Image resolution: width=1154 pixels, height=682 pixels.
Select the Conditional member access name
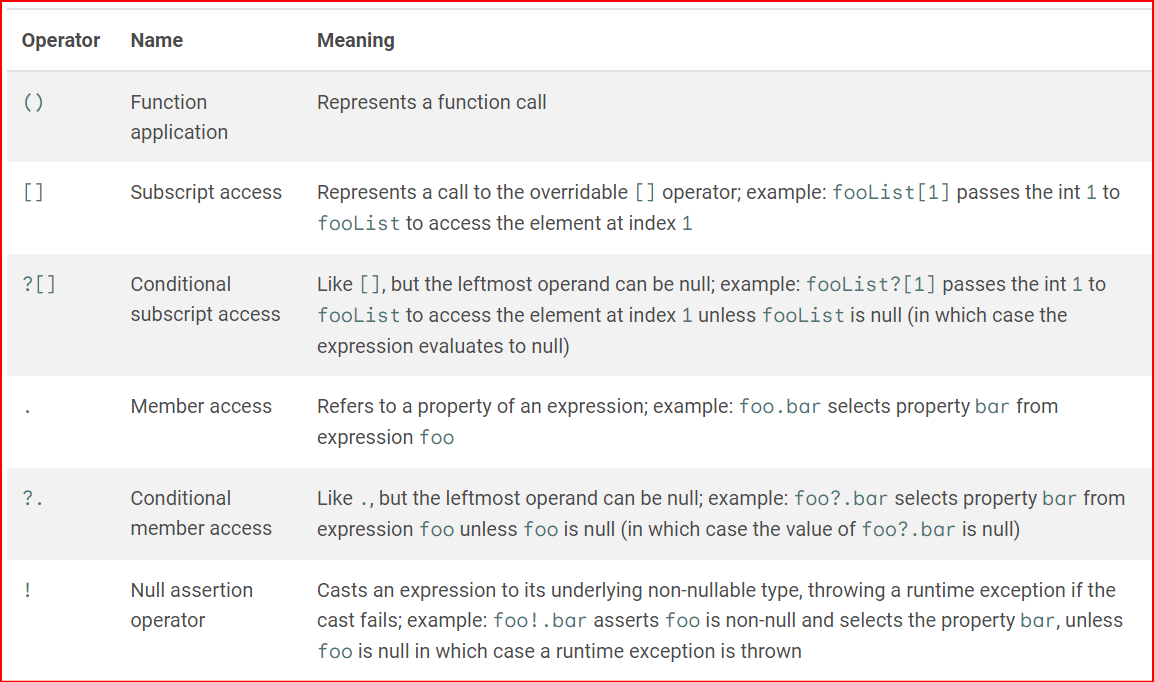tap(201, 513)
